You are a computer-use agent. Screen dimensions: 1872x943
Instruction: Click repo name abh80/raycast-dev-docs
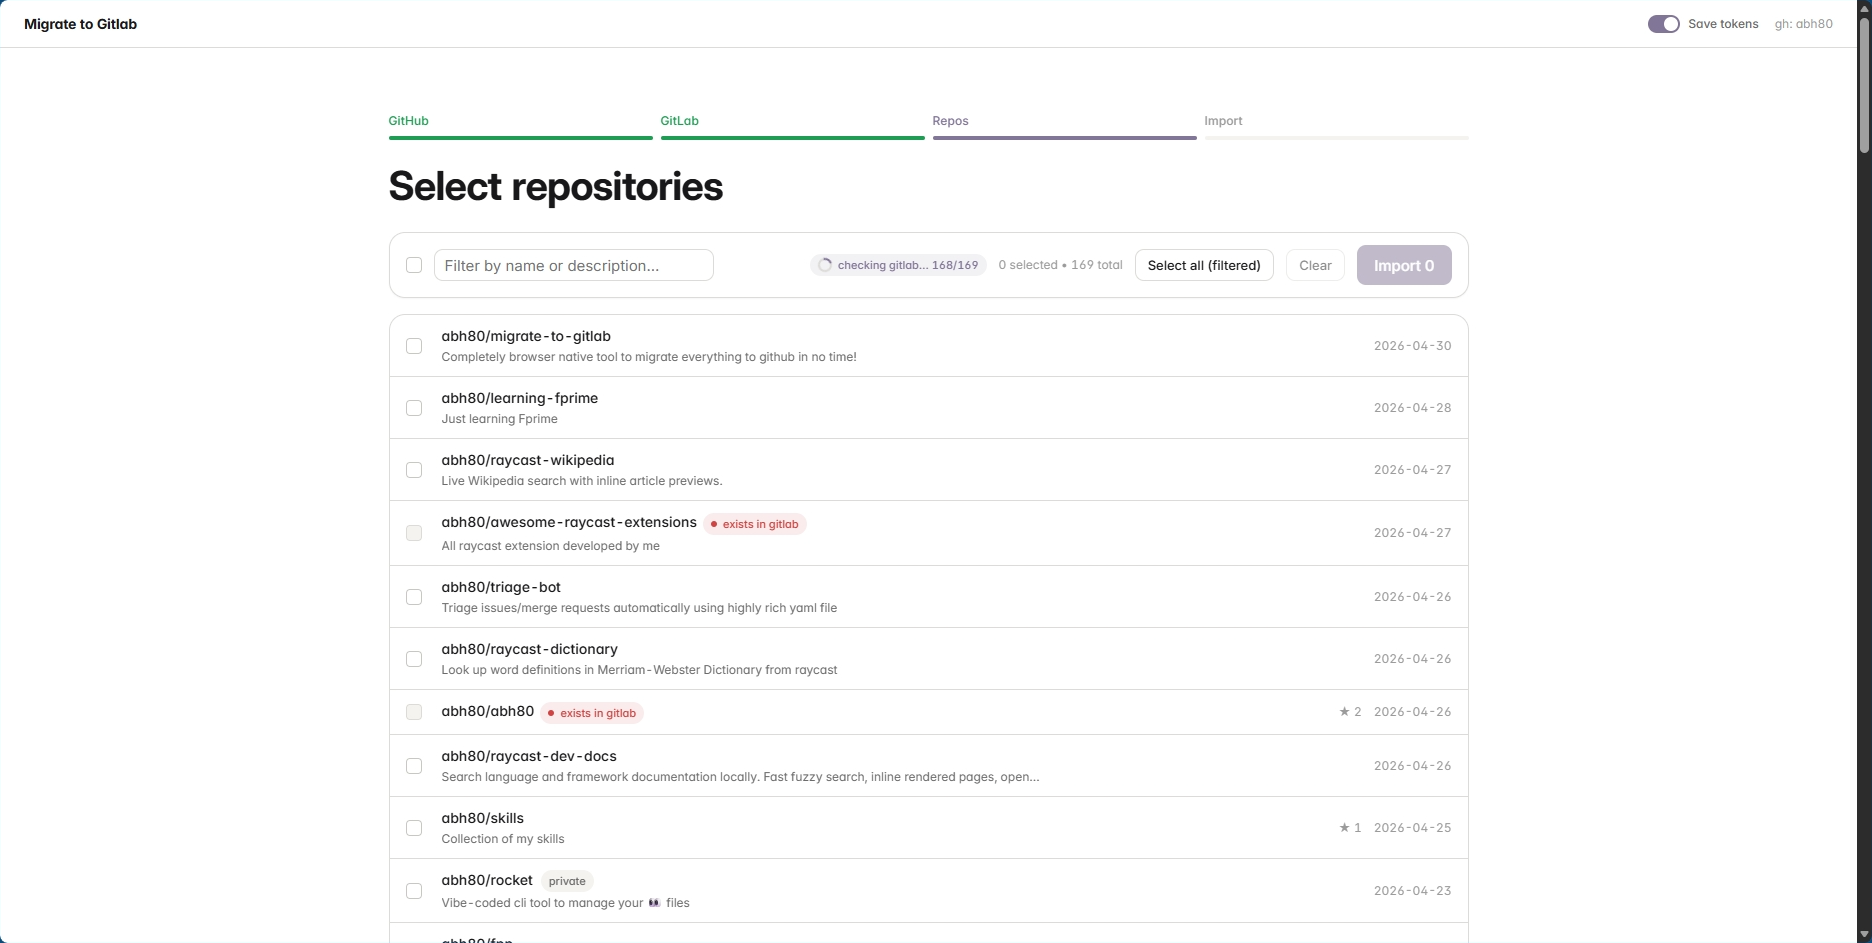[529, 756]
